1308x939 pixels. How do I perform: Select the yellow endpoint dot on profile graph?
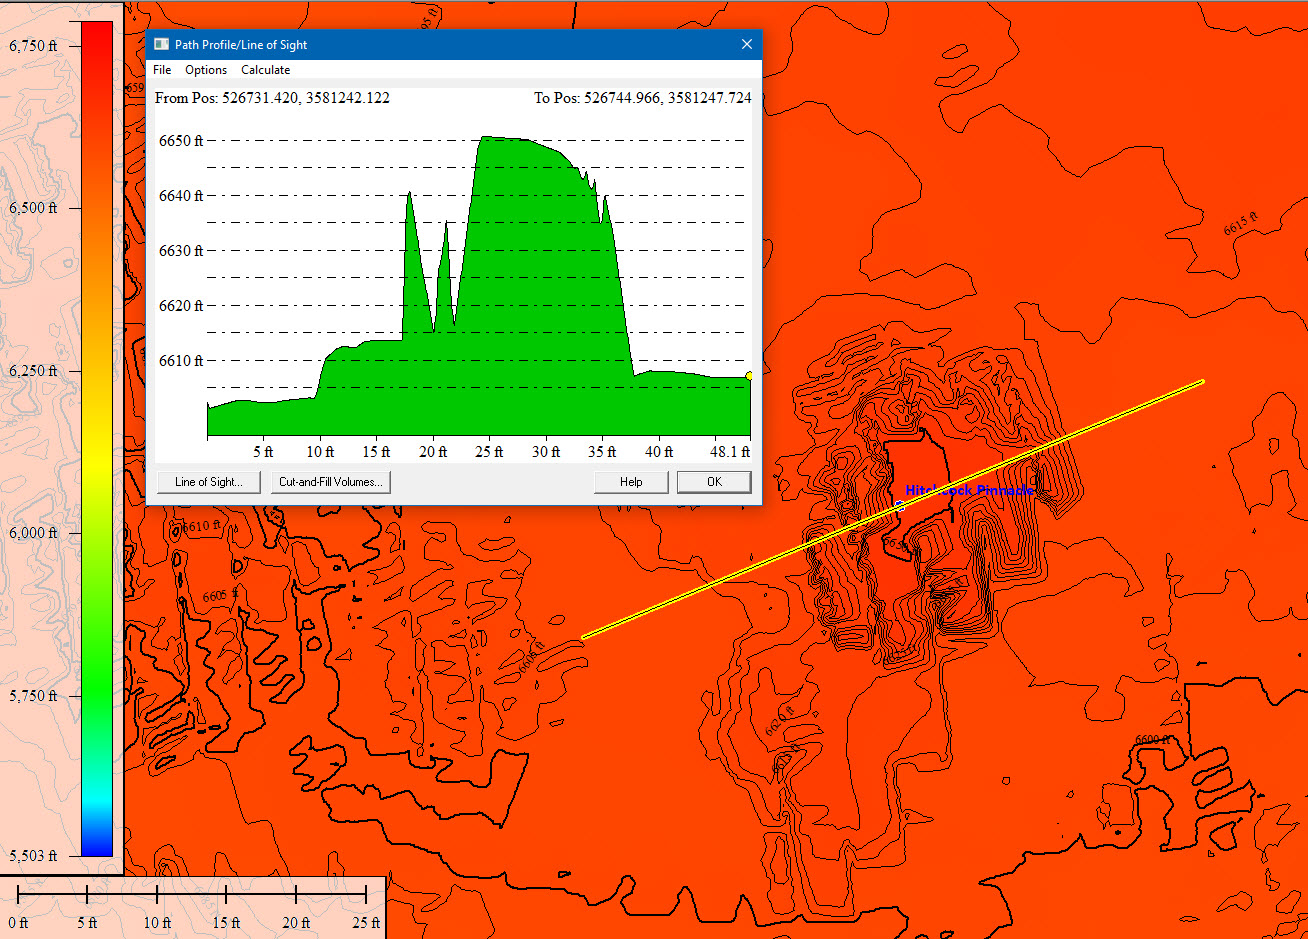pyautogui.click(x=749, y=376)
